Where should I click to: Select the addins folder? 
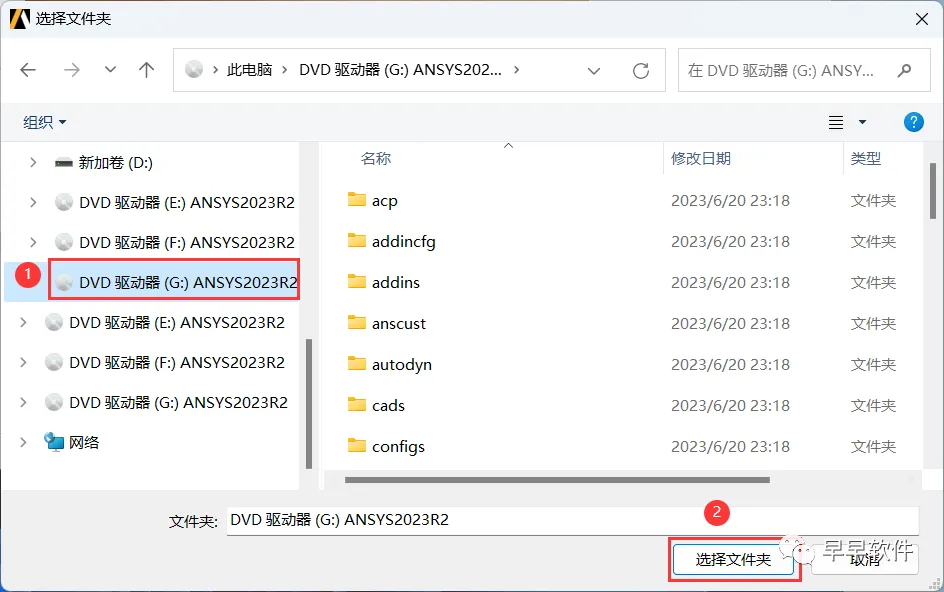396,282
